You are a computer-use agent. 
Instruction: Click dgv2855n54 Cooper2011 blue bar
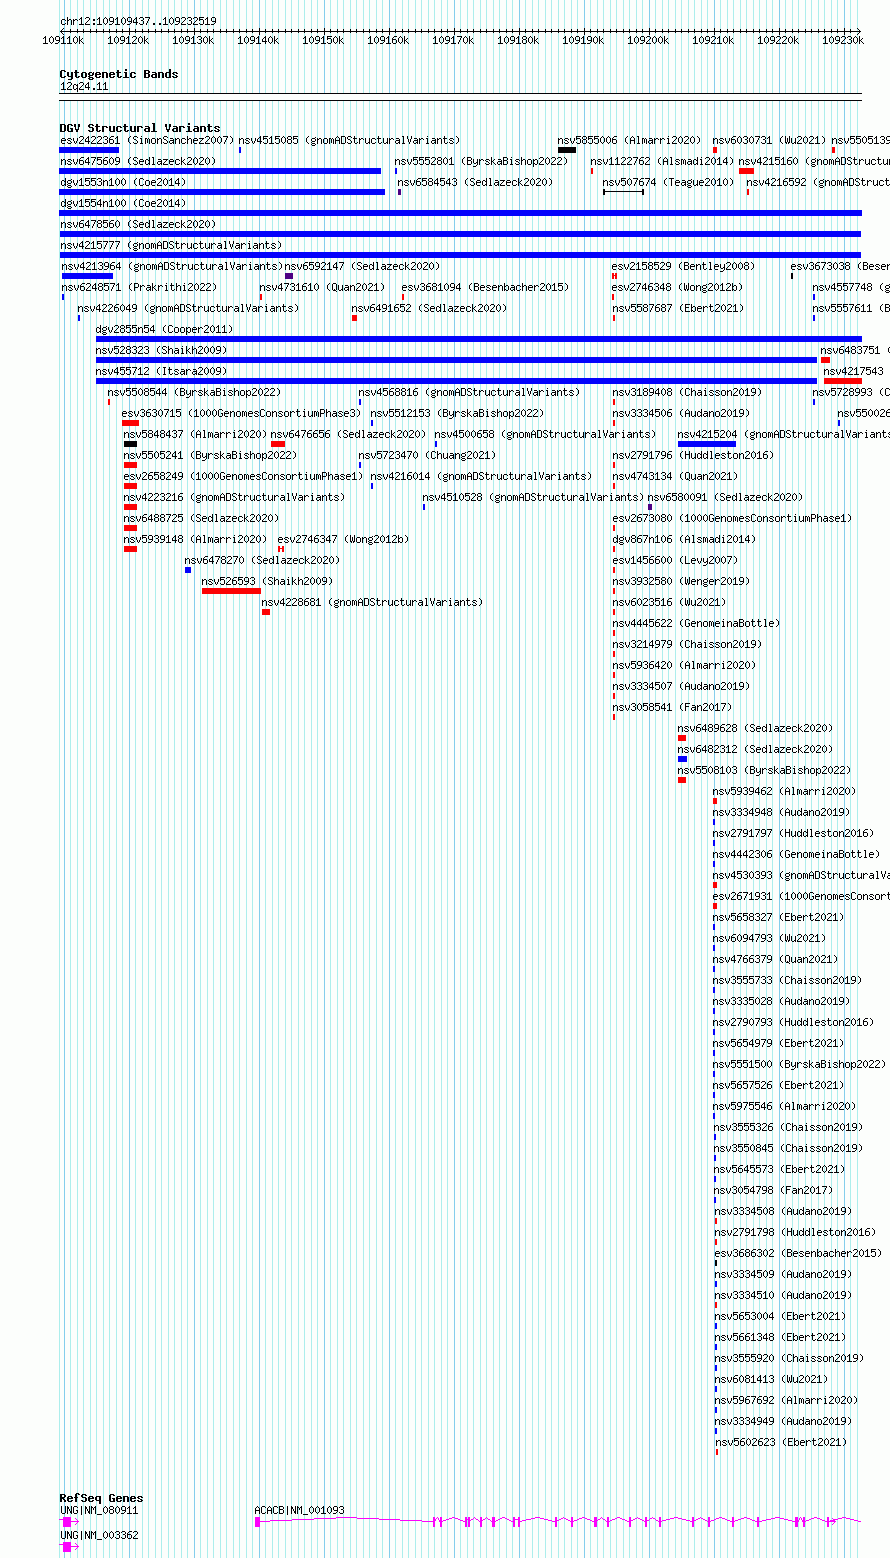tap(478, 339)
